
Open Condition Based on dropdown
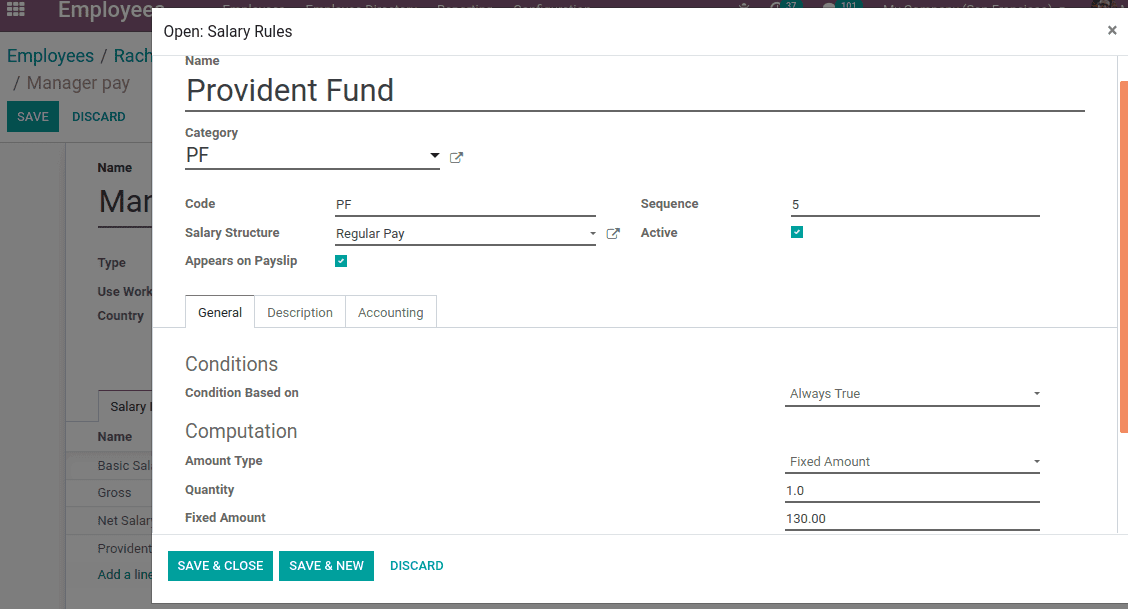(912, 394)
